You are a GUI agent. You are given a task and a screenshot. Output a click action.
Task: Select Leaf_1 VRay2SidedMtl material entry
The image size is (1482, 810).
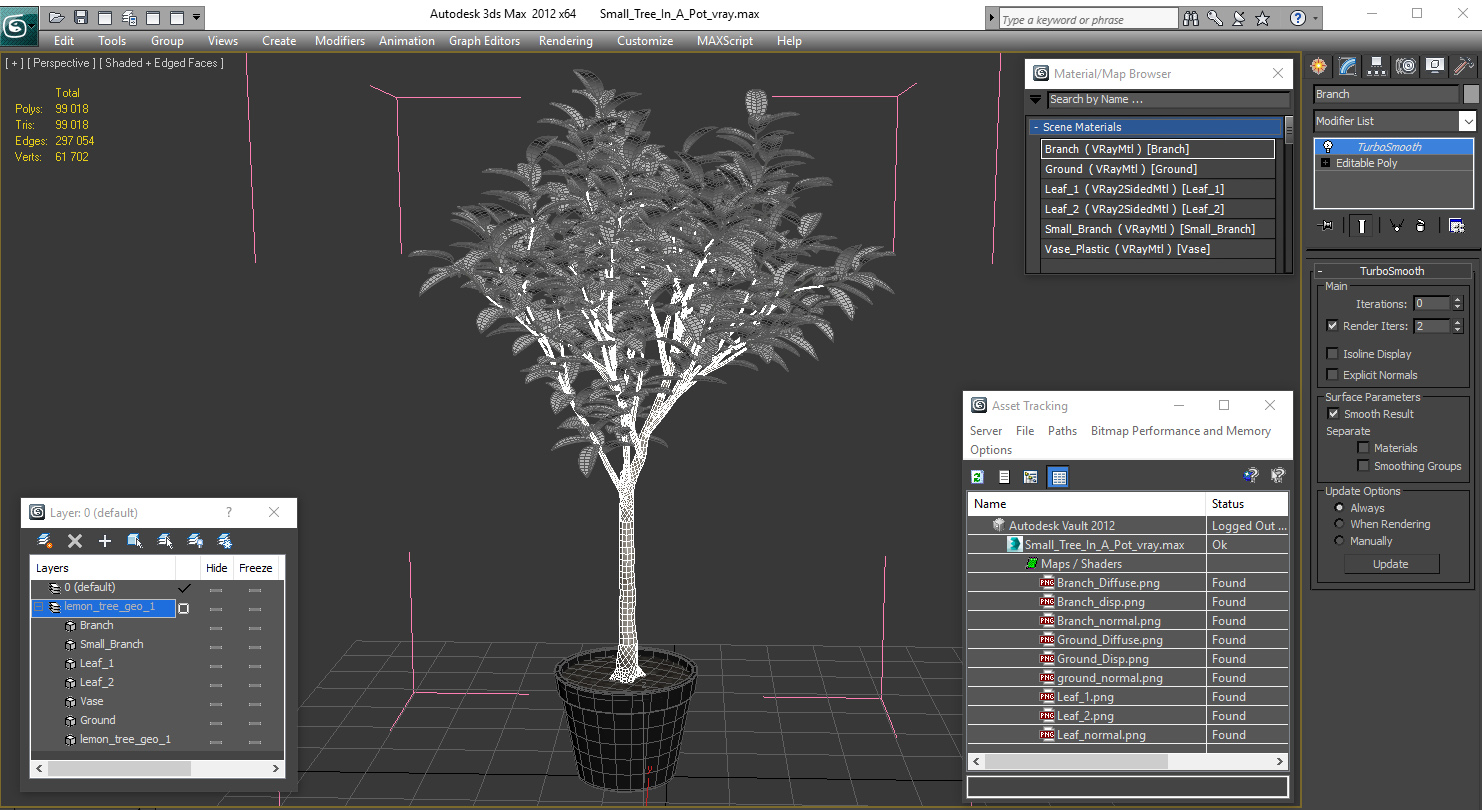pyautogui.click(x=1158, y=189)
